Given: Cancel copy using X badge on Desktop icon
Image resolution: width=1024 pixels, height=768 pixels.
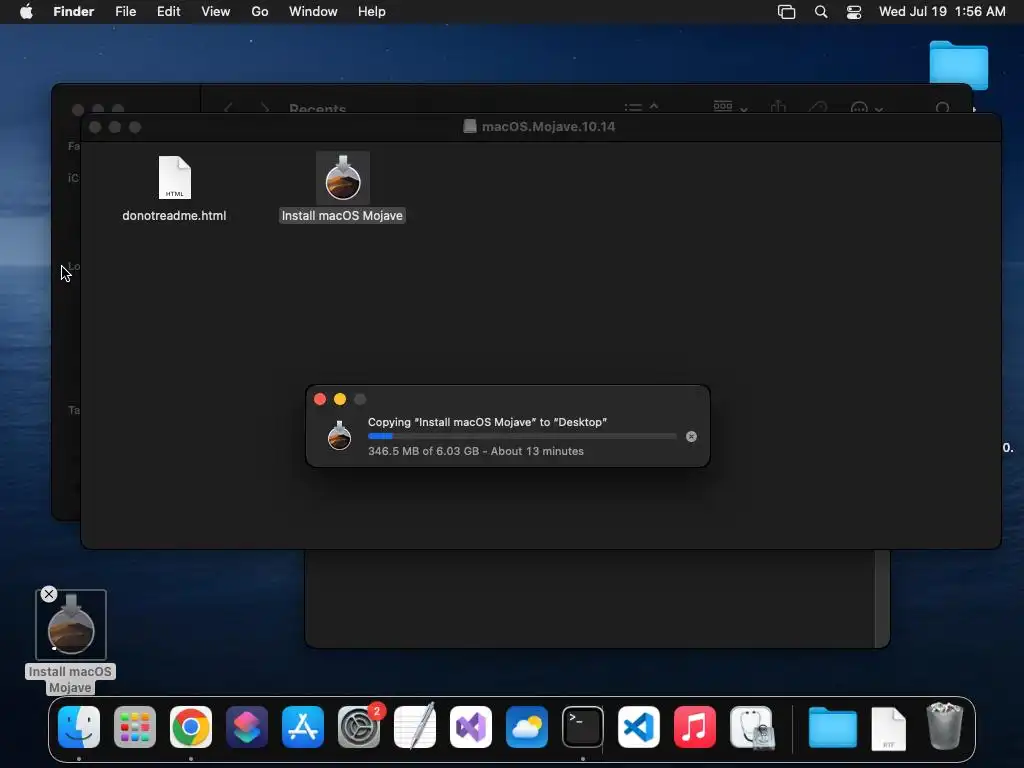Looking at the screenshot, I should click(x=49, y=594).
